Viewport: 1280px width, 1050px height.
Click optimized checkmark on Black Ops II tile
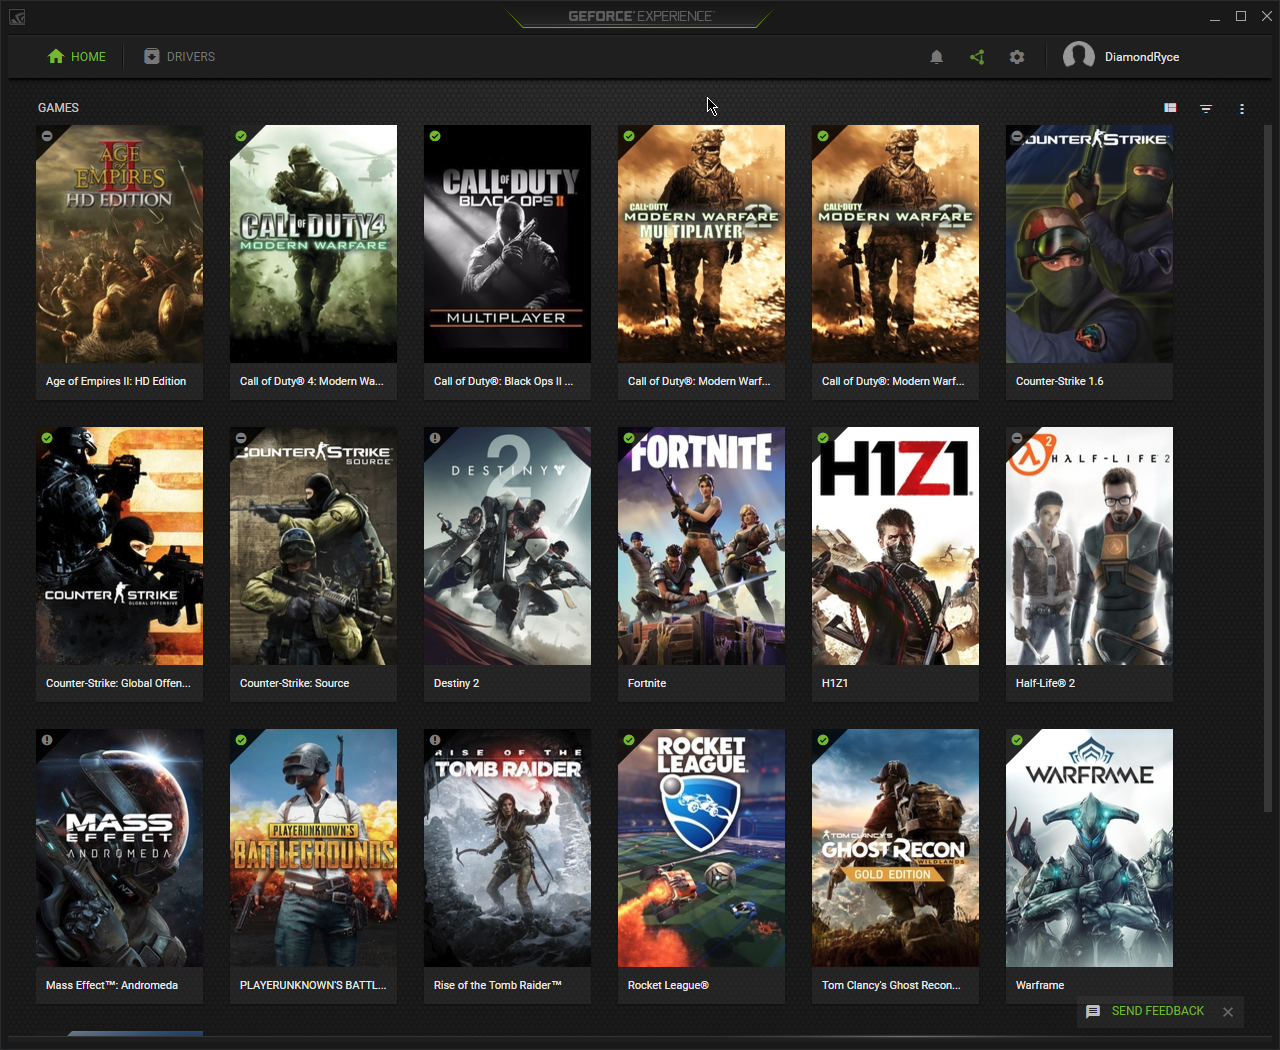[x=435, y=136]
